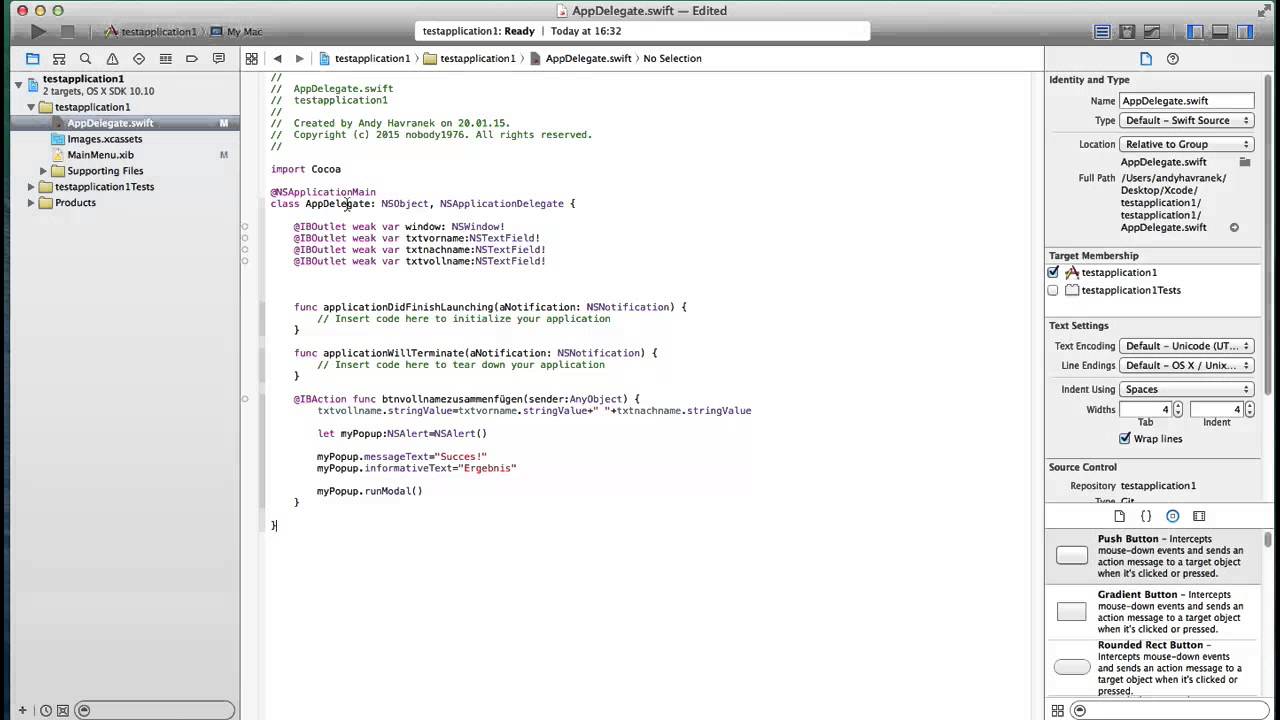Stop the running application
Image resolution: width=1280 pixels, height=720 pixels.
[68, 32]
